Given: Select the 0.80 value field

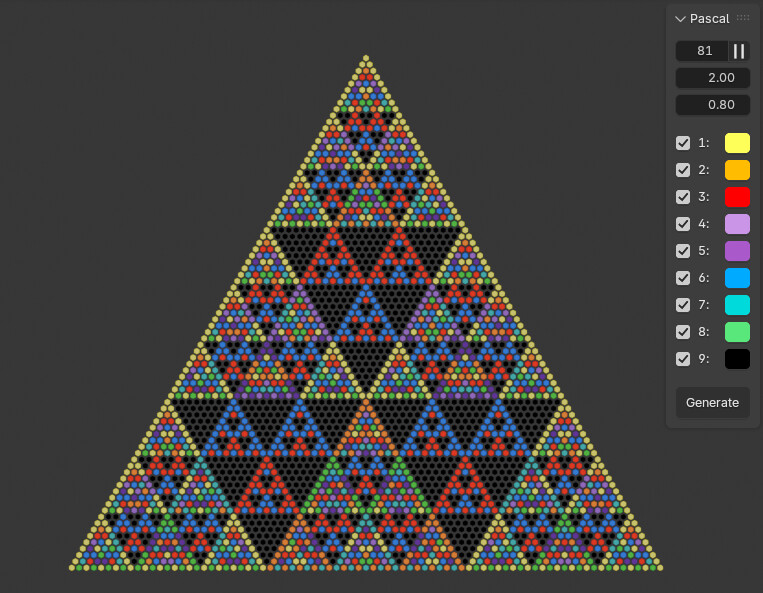Looking at the screenshot, I should pyautogui.click(x=713, y=105).
